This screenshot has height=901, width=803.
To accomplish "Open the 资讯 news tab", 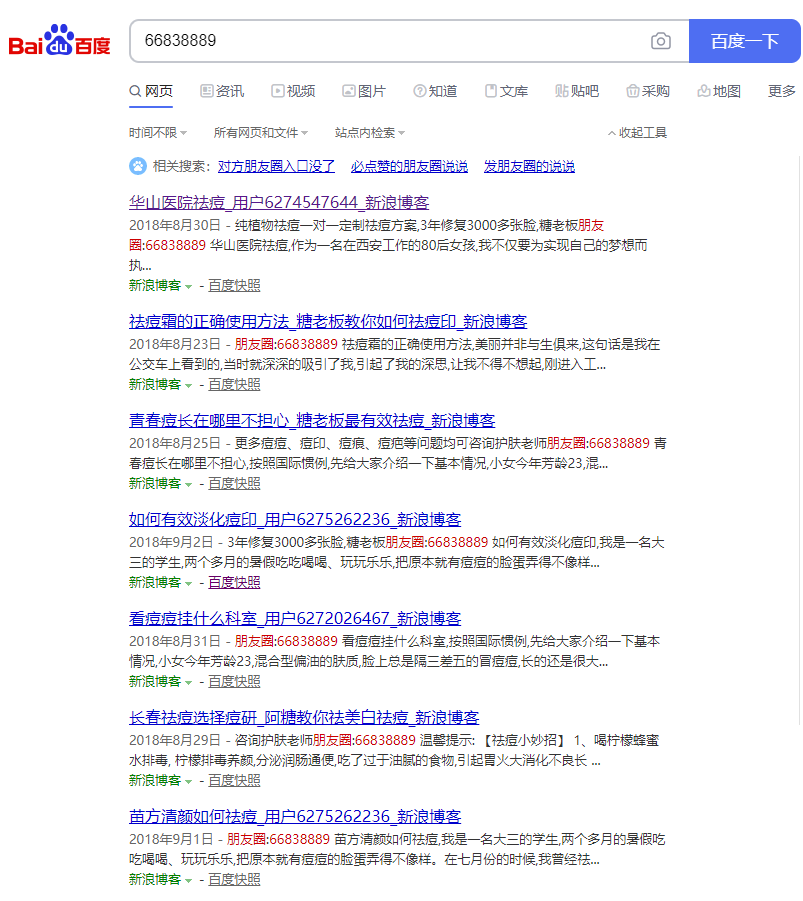I will [x=221, y=91].
